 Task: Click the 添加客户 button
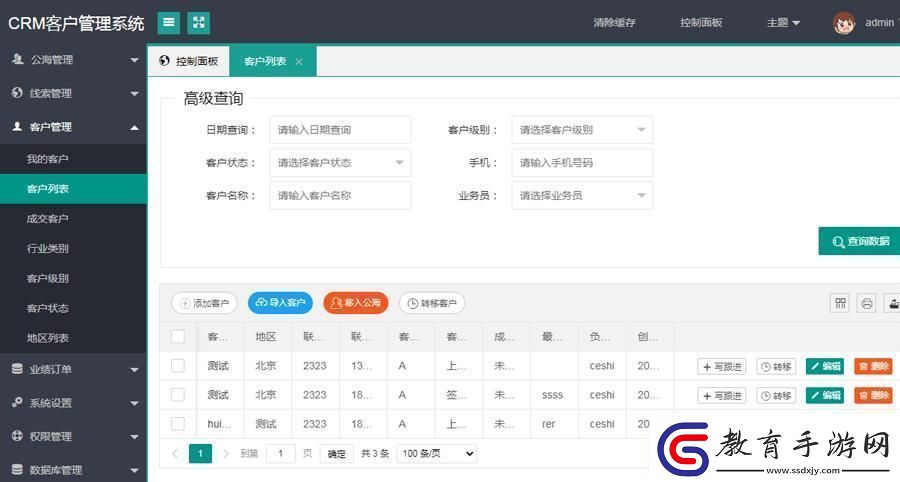tap(204, 303)
